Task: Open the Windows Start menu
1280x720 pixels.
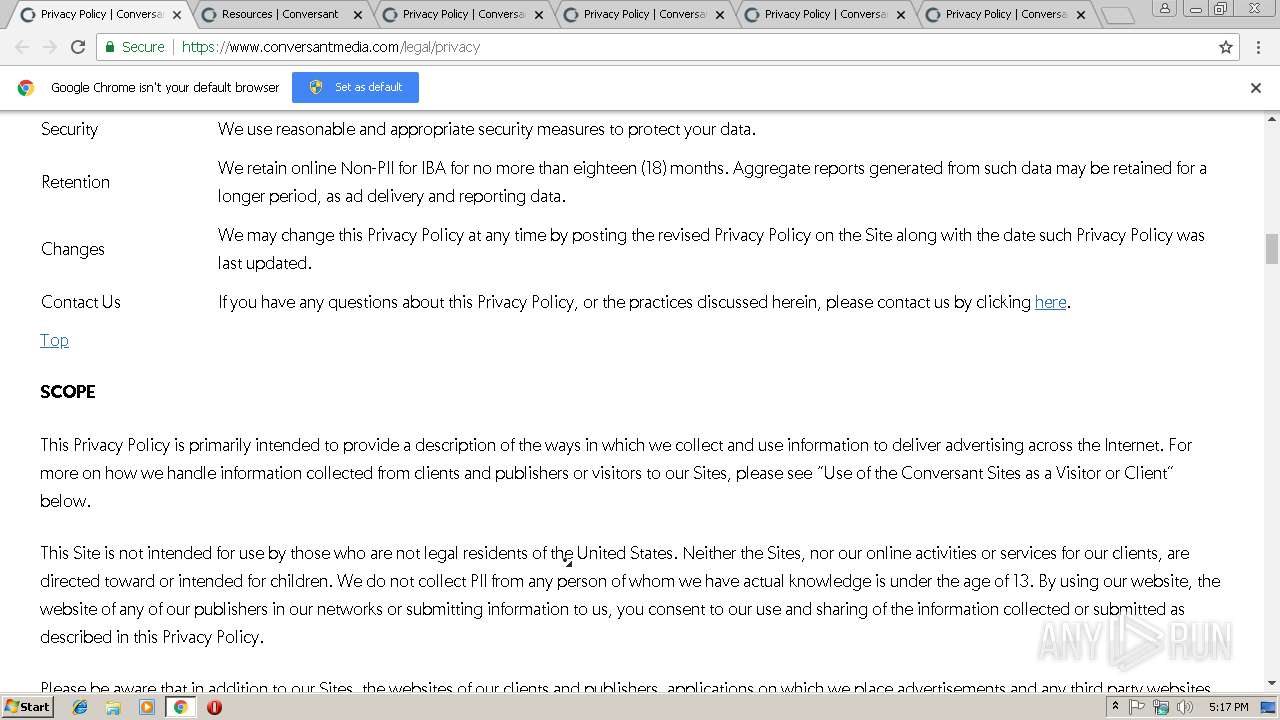Action: 27,707
